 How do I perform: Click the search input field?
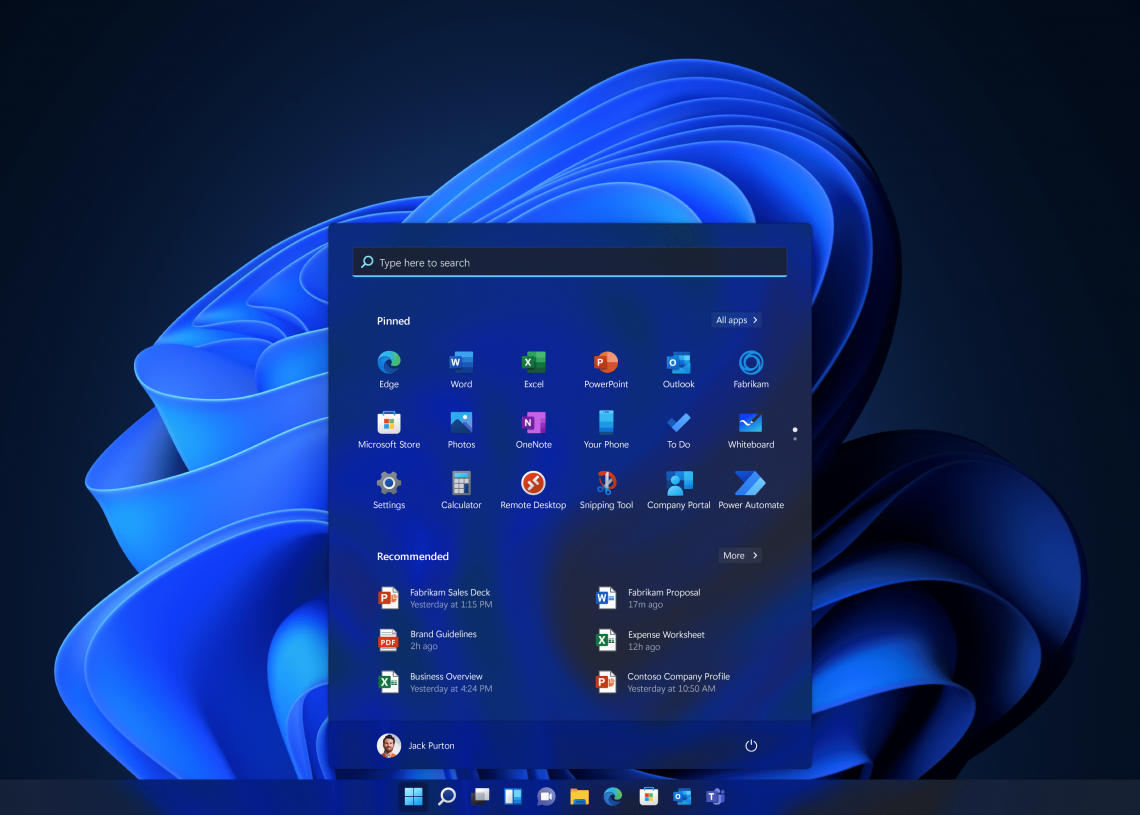pos(569,262)
